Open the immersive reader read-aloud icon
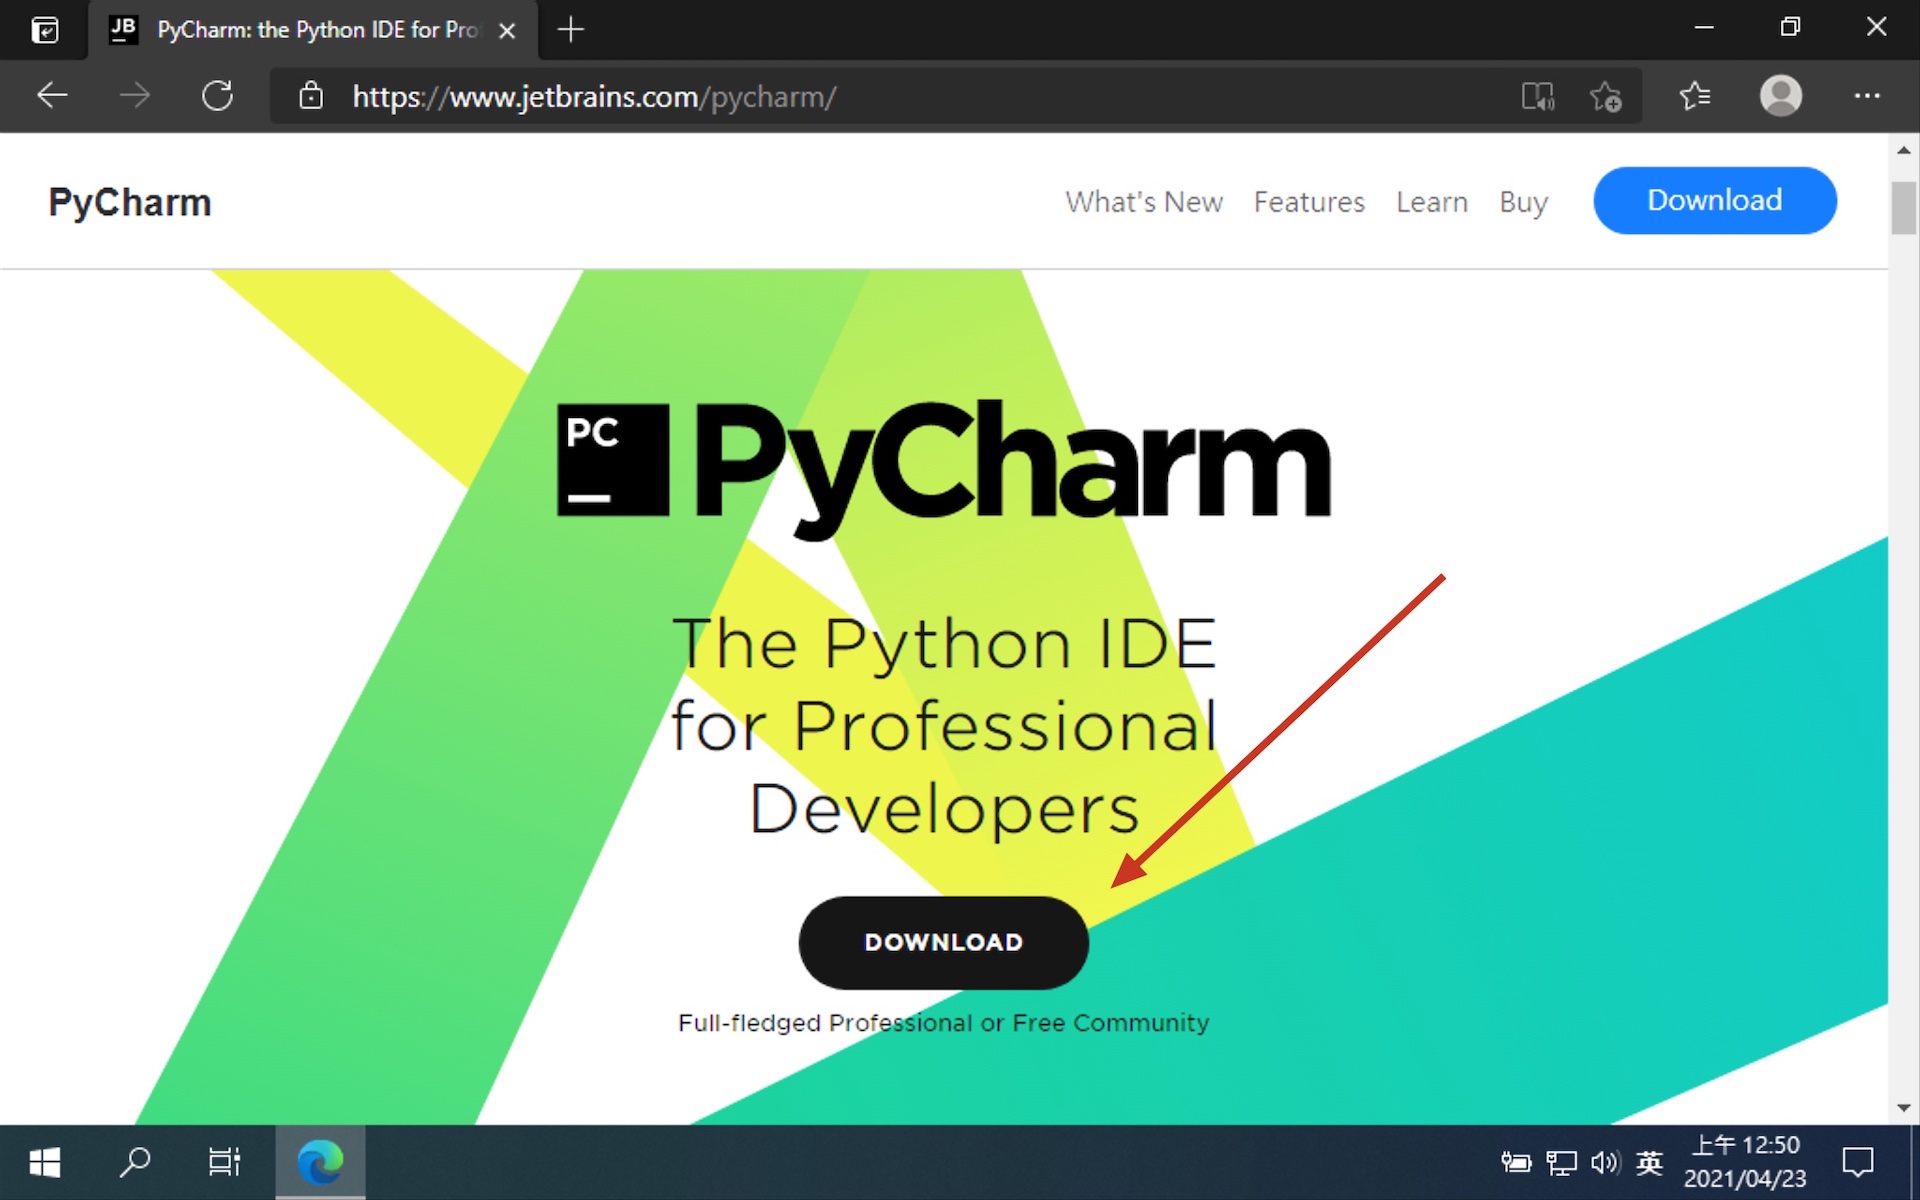 (1537, 97)
